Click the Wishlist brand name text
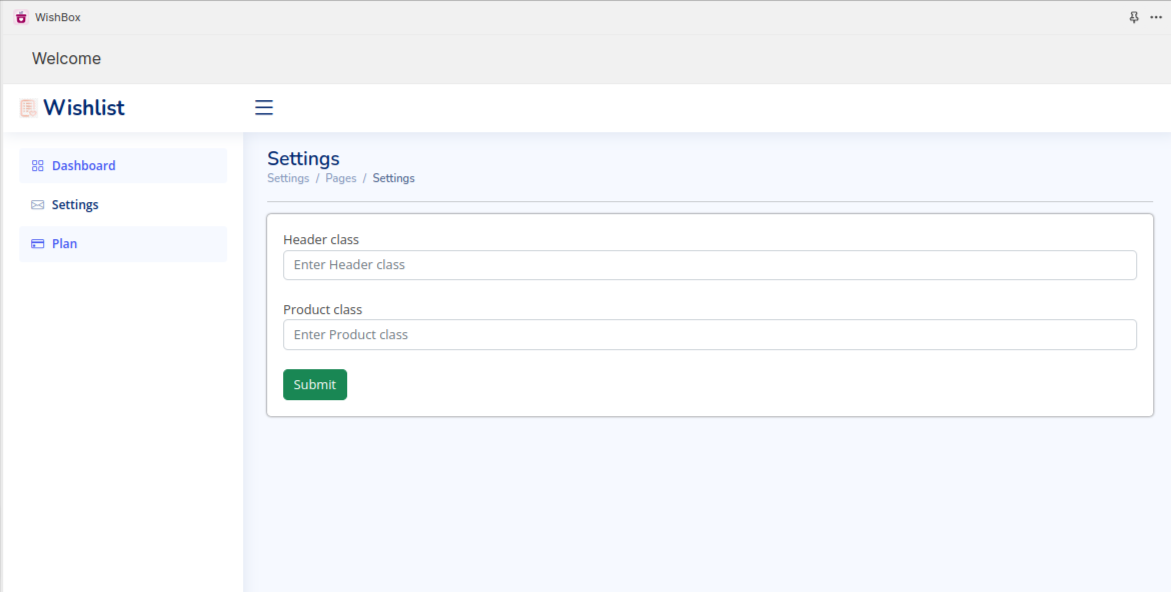Image resolution: width=1171 pixels, height=592 pixels. [84, 108]
